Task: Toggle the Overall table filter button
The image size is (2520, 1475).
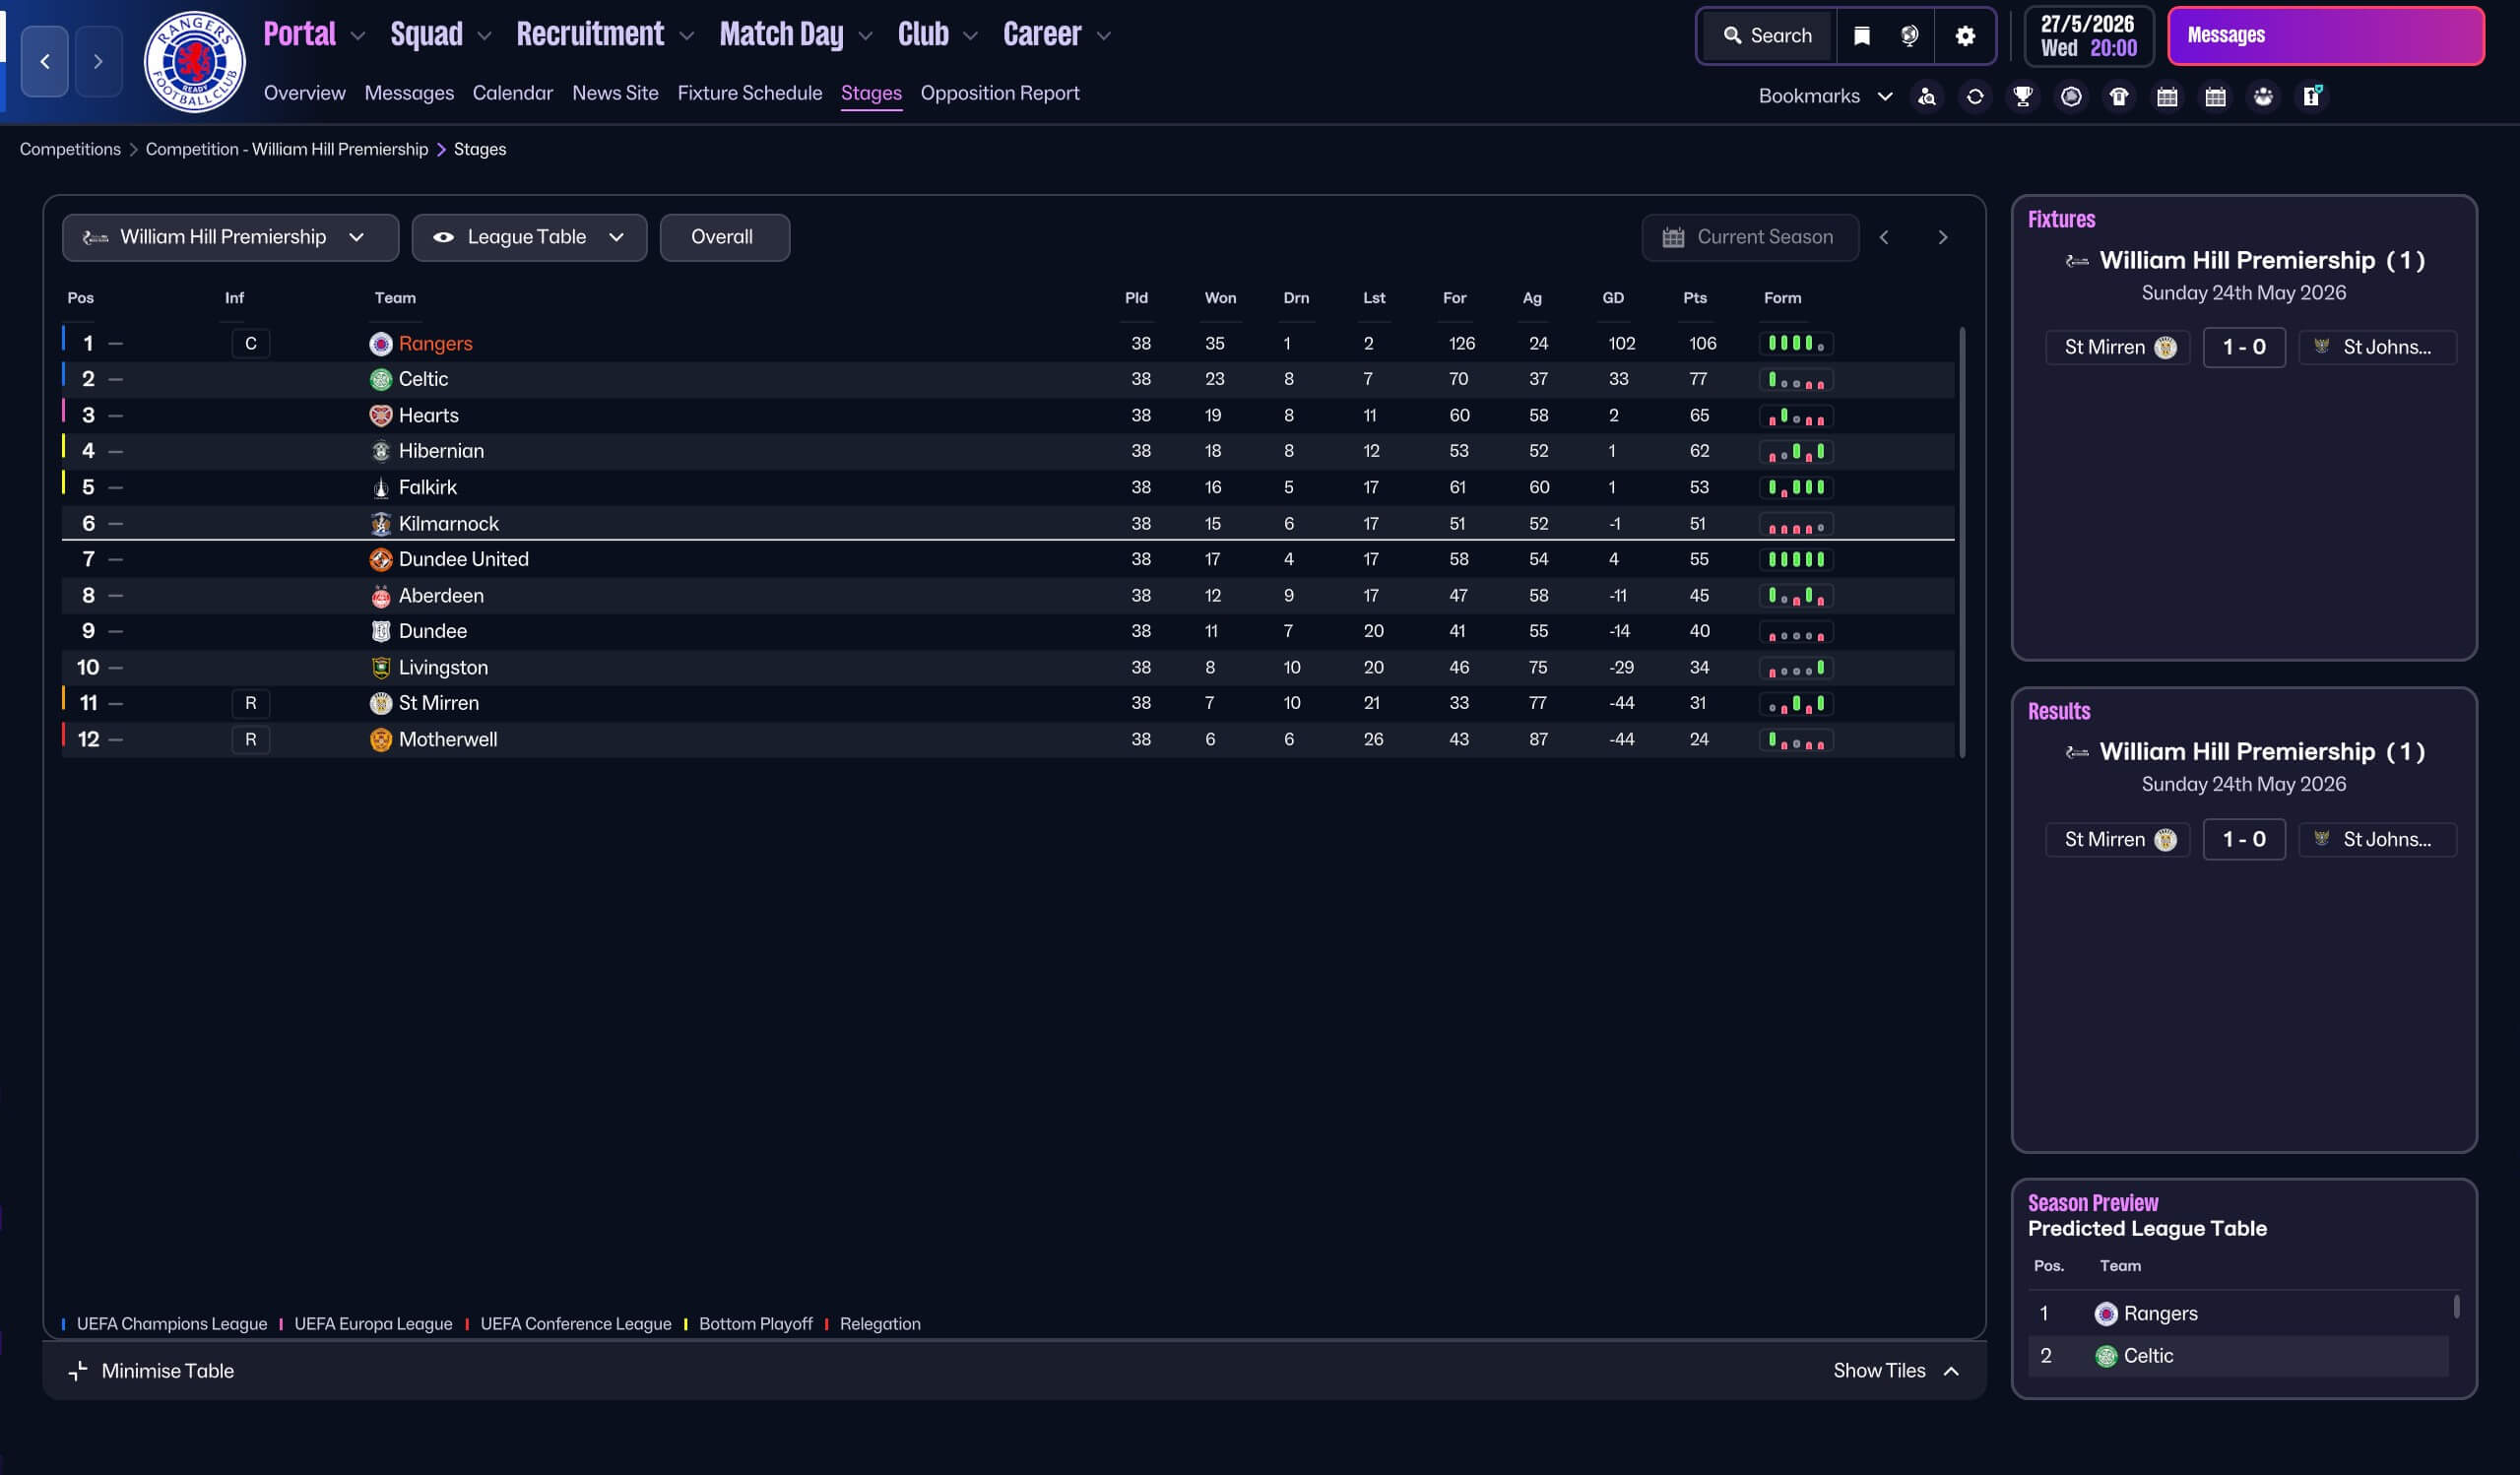Action: (723, 237)
